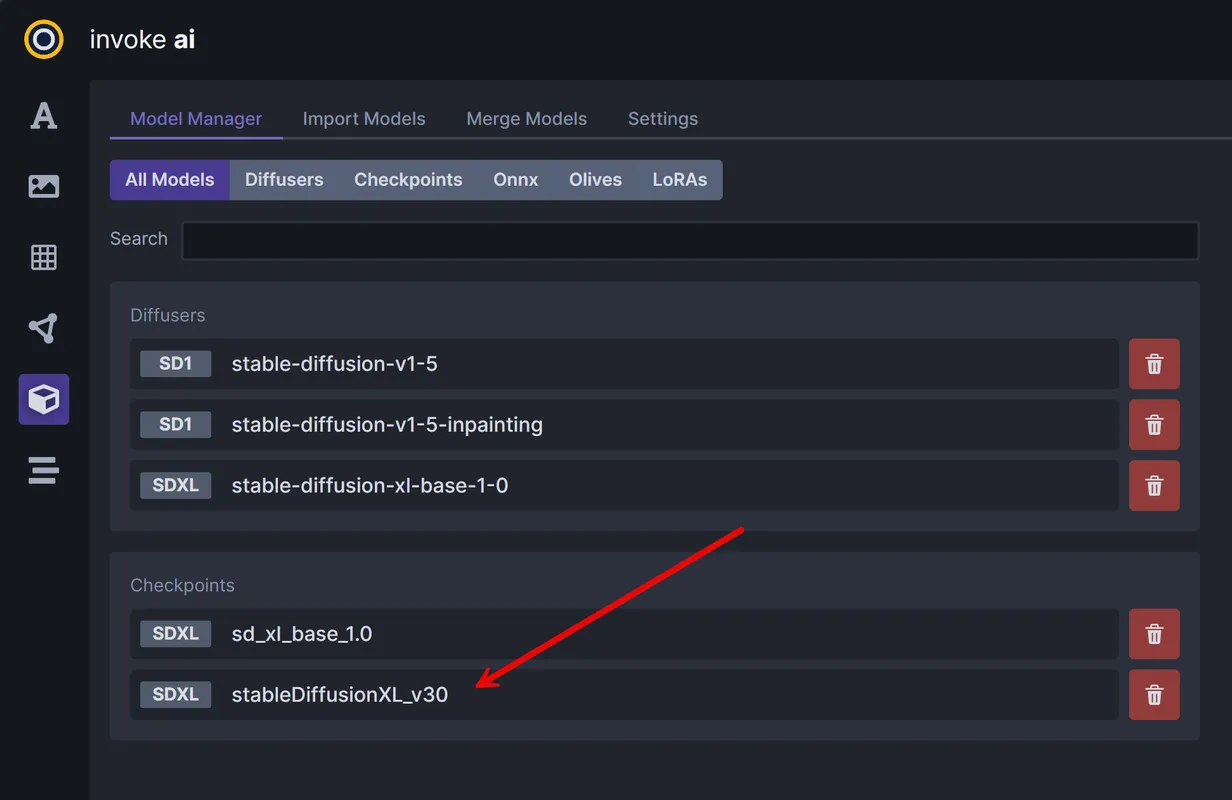Click the invoke ai title text
Image resolution: width=1232 pixels, height=800 pixels.
pyautogui.click(x=142, y=40)
